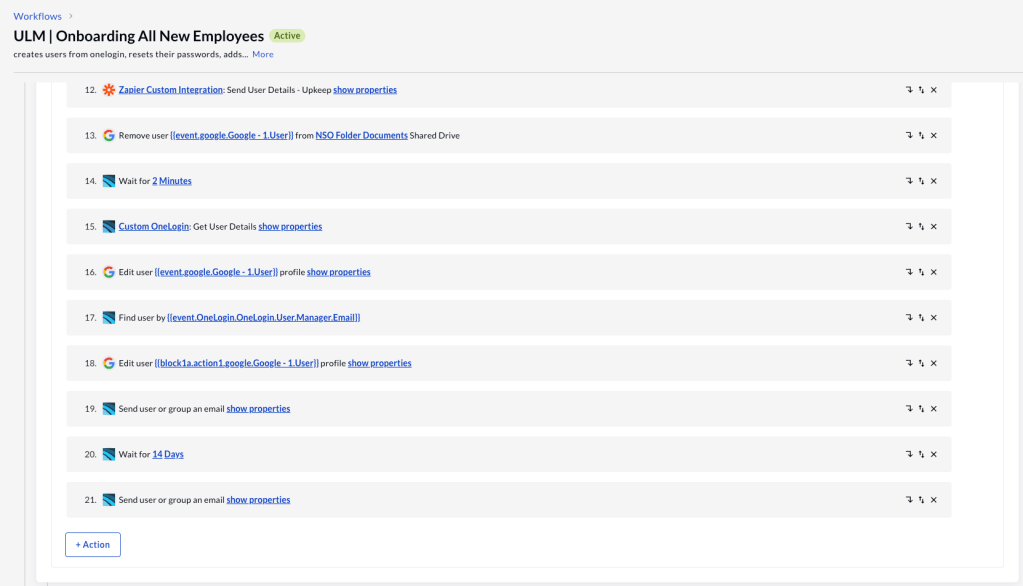Remove step 20 with its X icon
Image resolution: width=1023 pixels, height=586 pixels.
click(x=934, y=454)
